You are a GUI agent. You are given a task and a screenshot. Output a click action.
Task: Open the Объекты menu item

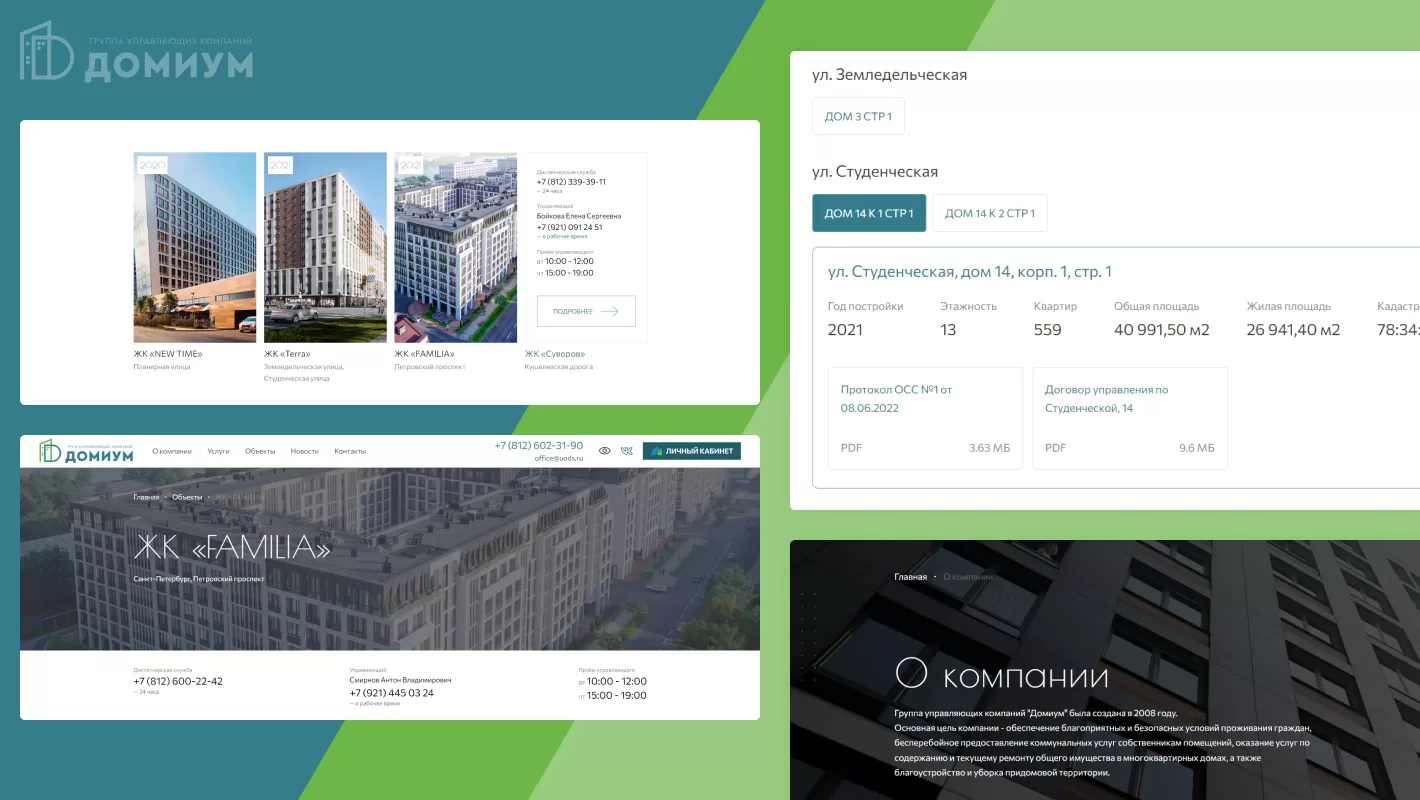[x=260, y=452]
